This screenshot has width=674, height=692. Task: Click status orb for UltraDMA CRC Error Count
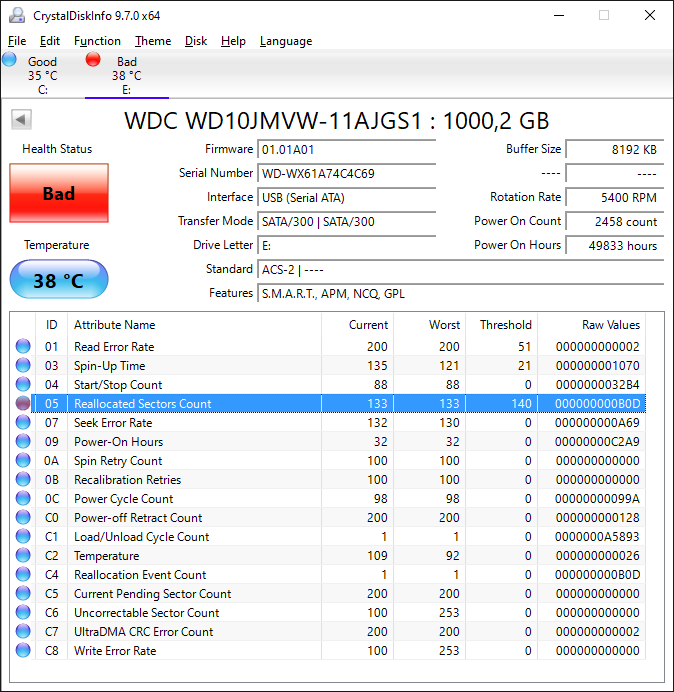click(x=23, y=631)
